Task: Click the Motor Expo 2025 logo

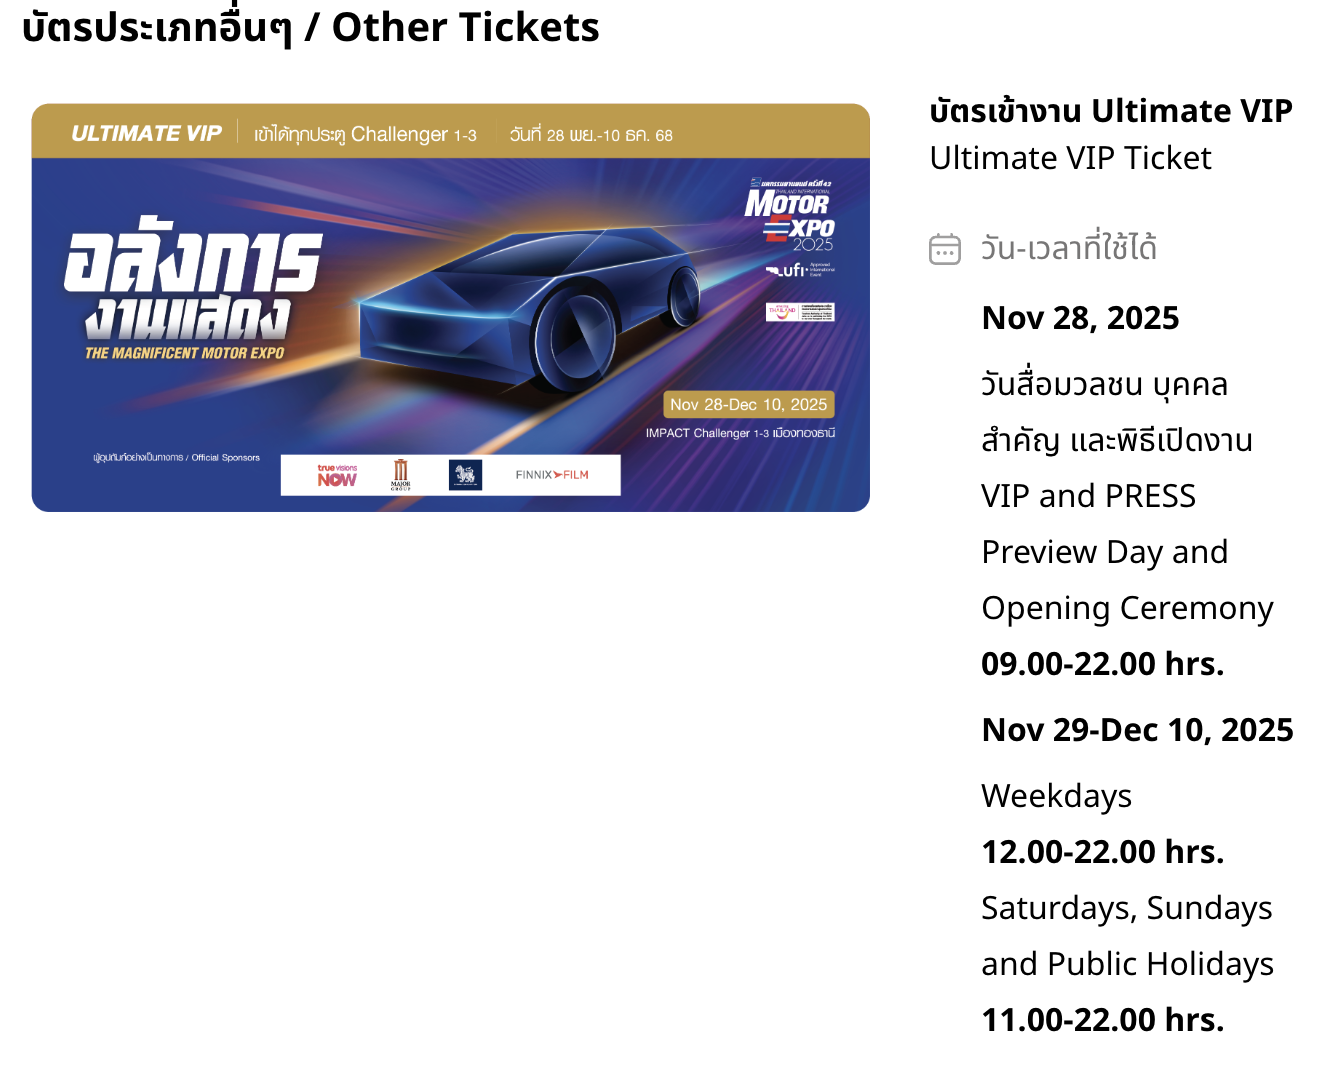Action: click(790, 214)
